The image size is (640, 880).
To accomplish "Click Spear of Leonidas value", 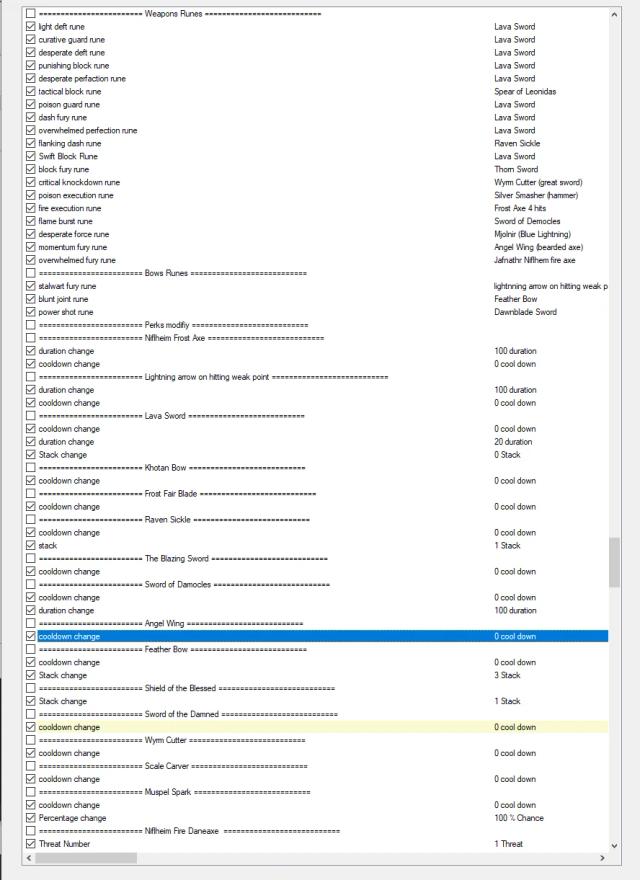I will coord(525,91).
